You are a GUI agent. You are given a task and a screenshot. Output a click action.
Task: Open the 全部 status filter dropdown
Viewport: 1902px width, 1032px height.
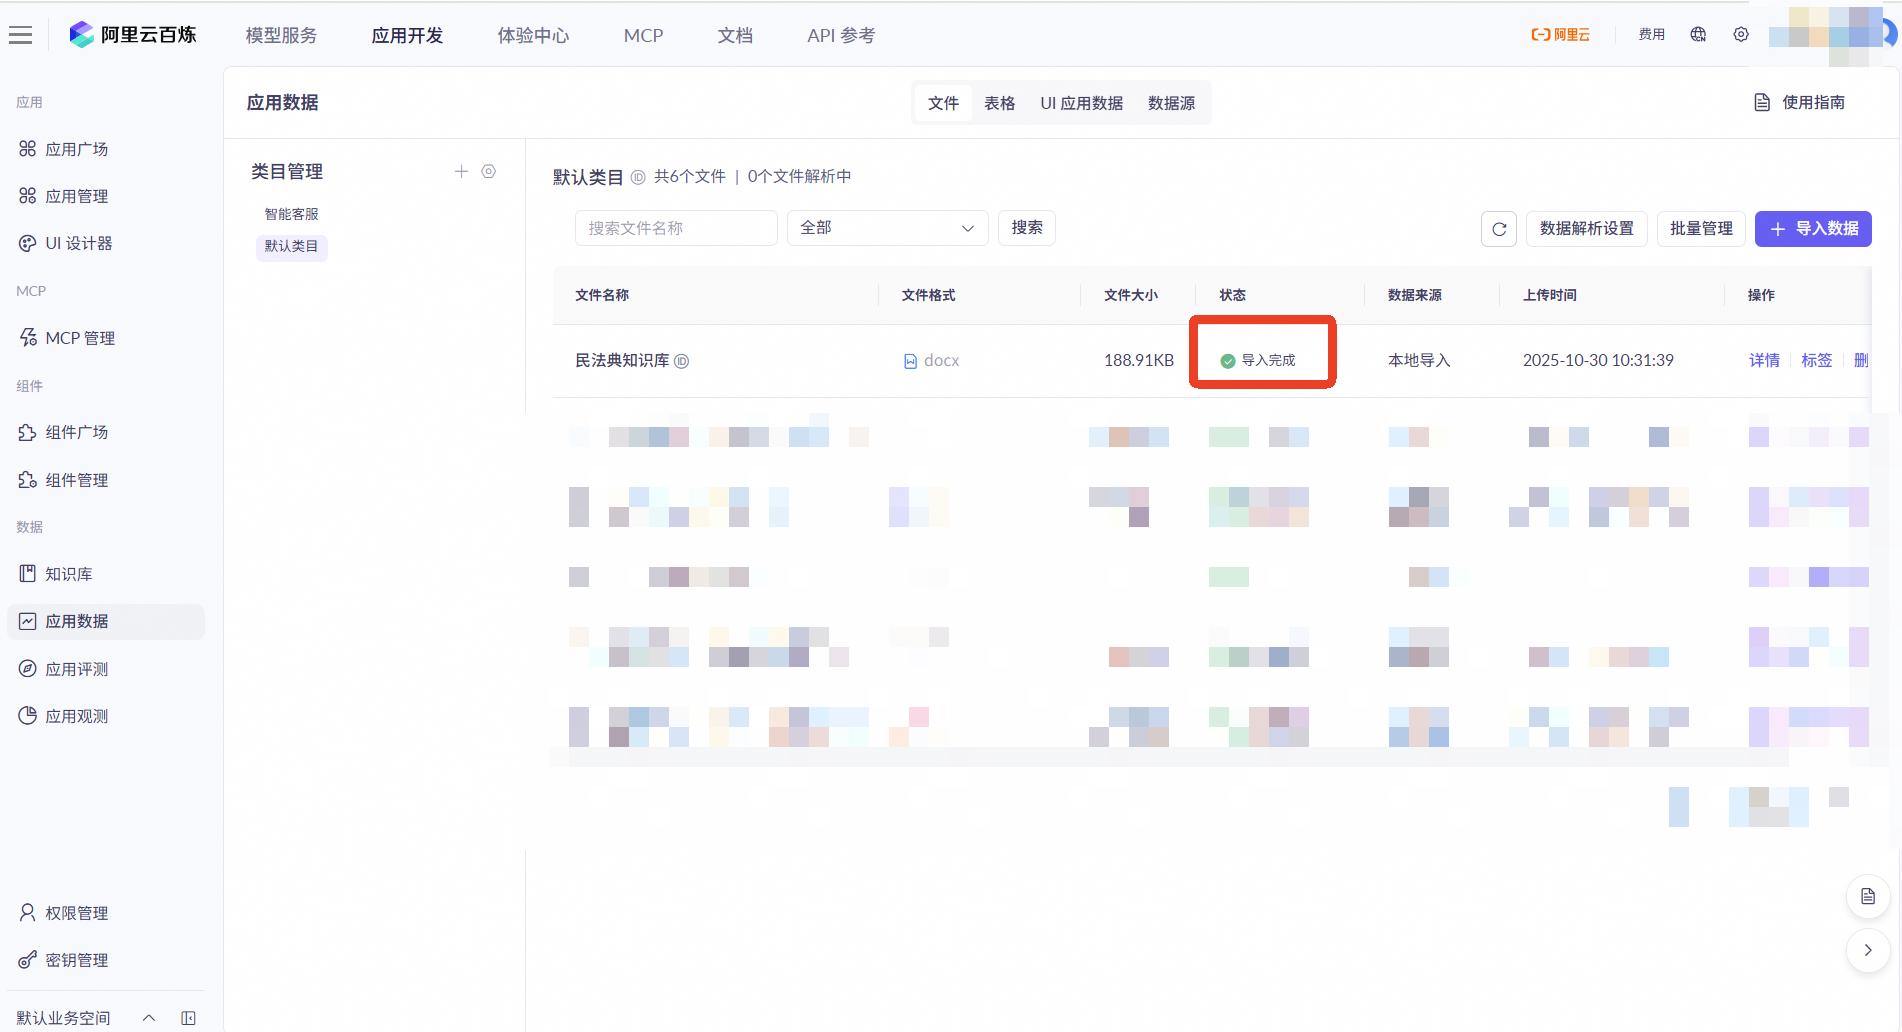[887, 228]
